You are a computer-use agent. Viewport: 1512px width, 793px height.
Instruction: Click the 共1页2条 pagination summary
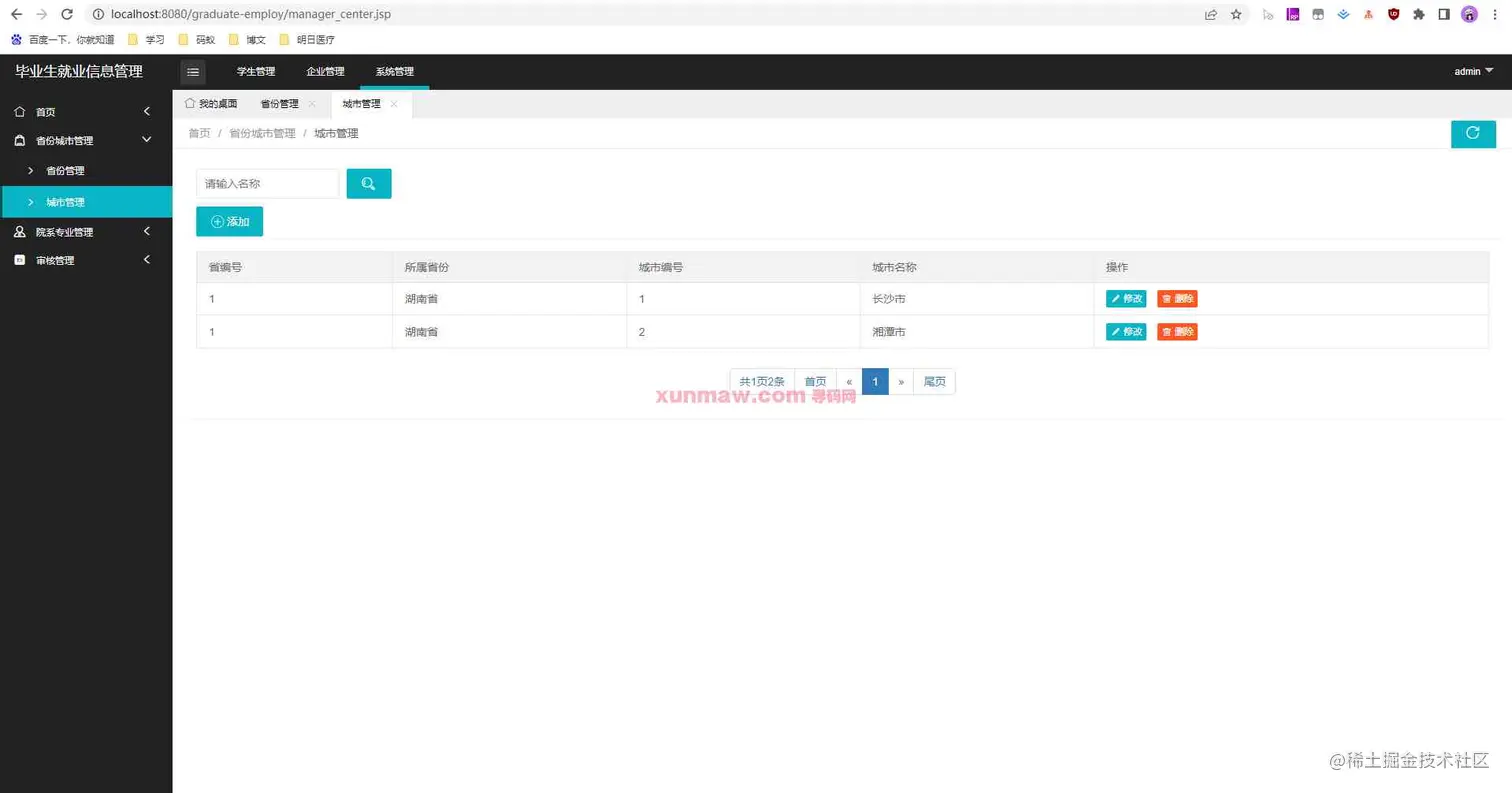tap(762, 382)
